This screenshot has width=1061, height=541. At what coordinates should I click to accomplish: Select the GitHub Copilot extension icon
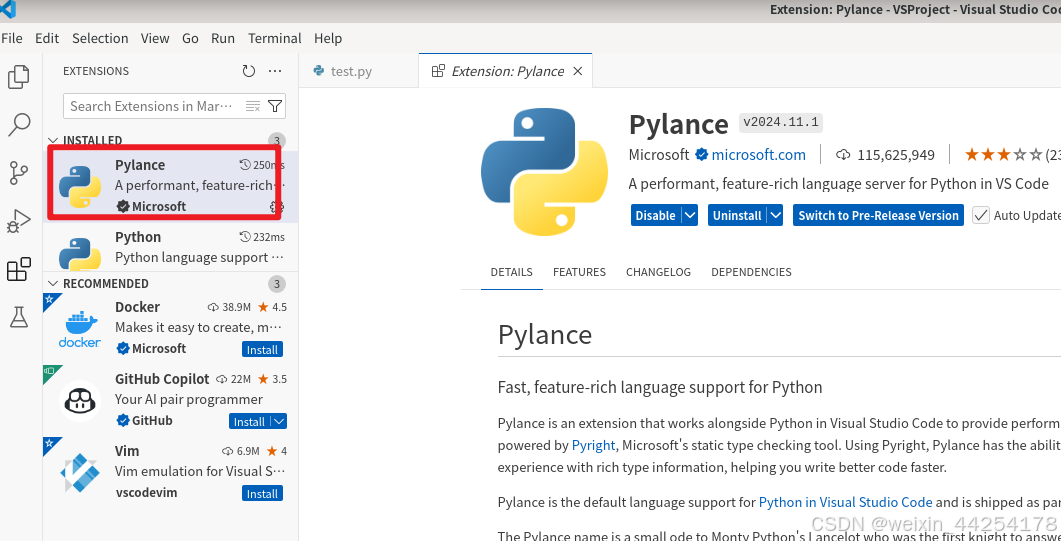(x=80, y=400)
